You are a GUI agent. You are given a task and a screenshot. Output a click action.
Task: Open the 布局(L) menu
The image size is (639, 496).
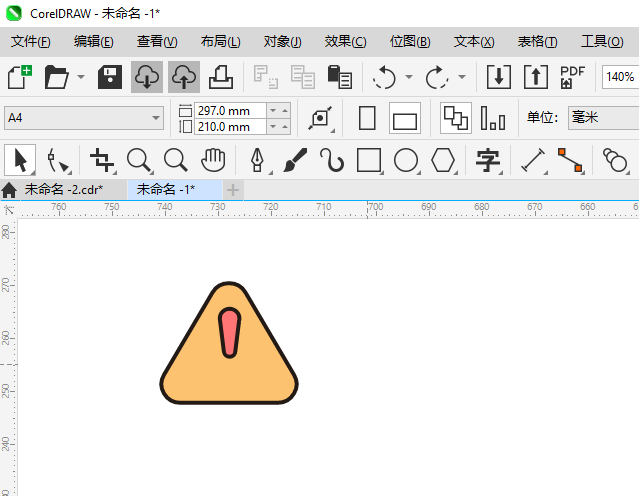coord(220,42)
